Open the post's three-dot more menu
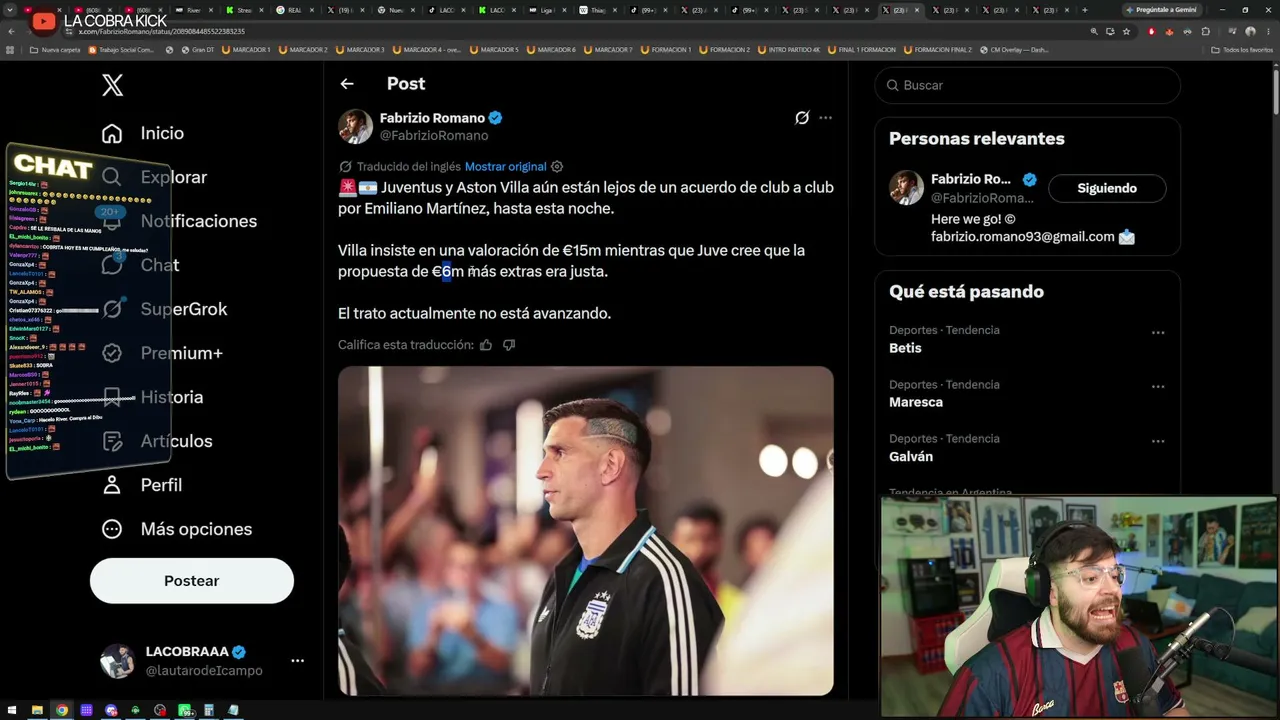Screen dimensions: 1280x720 [x=825, y=118]
